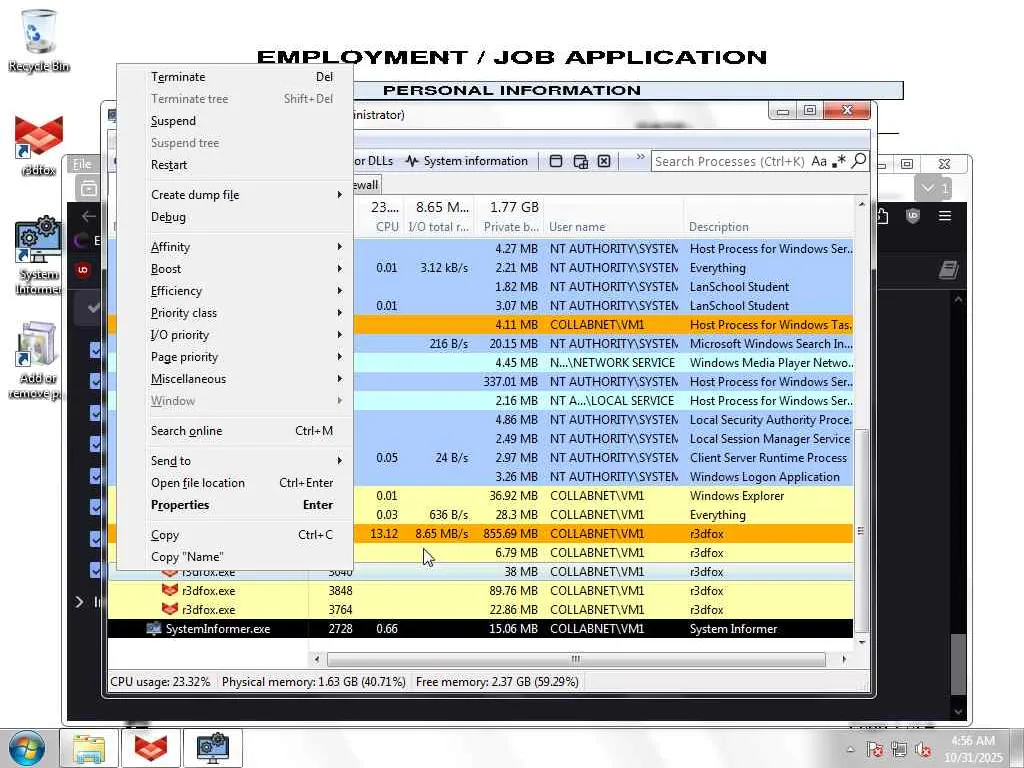The image size is (1024, 768).
Task: Select the SystemInformer.exe process row
Action: tap(480, 629)
